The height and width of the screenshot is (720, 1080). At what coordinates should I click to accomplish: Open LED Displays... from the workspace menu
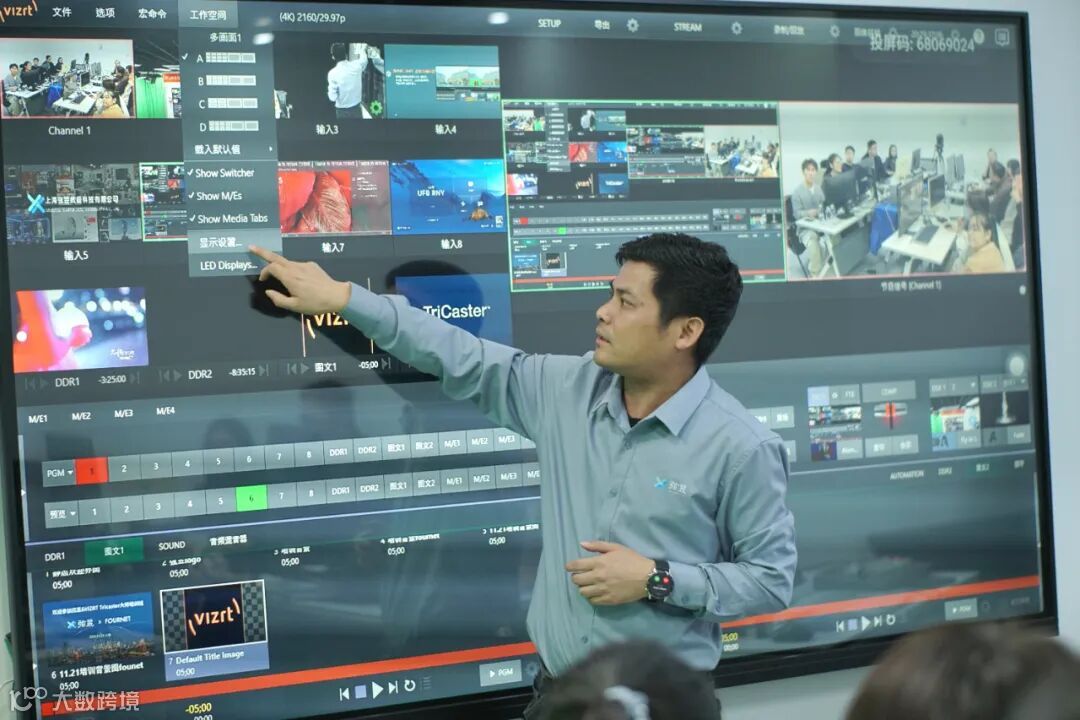229,265
